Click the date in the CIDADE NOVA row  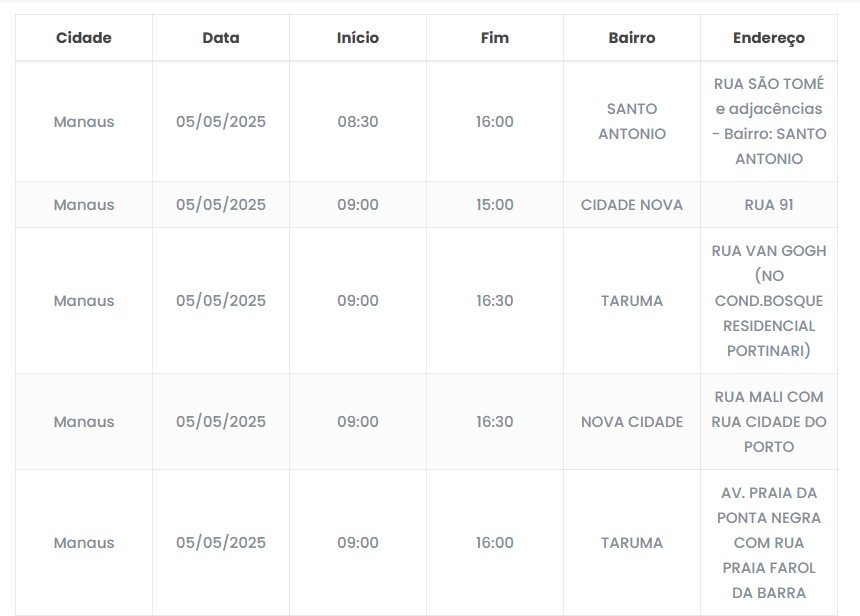(221, 205)
